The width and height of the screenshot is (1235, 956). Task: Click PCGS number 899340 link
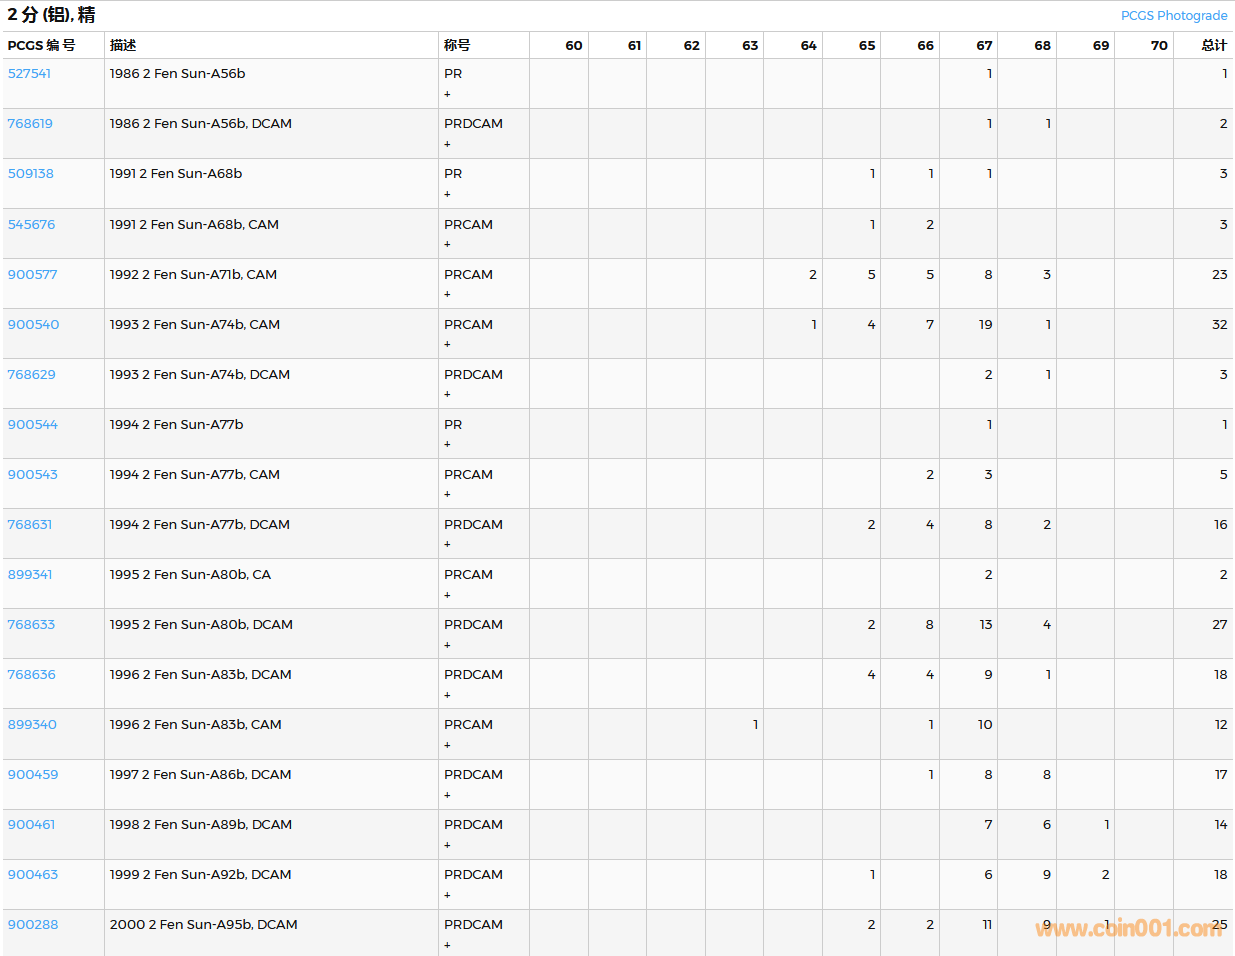coord(32,725)
